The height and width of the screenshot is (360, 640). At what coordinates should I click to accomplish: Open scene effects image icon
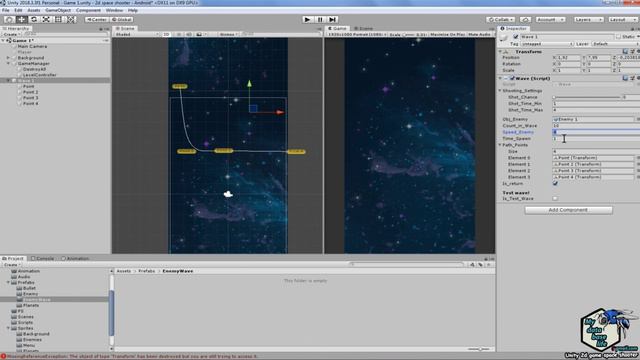[199, 34]
